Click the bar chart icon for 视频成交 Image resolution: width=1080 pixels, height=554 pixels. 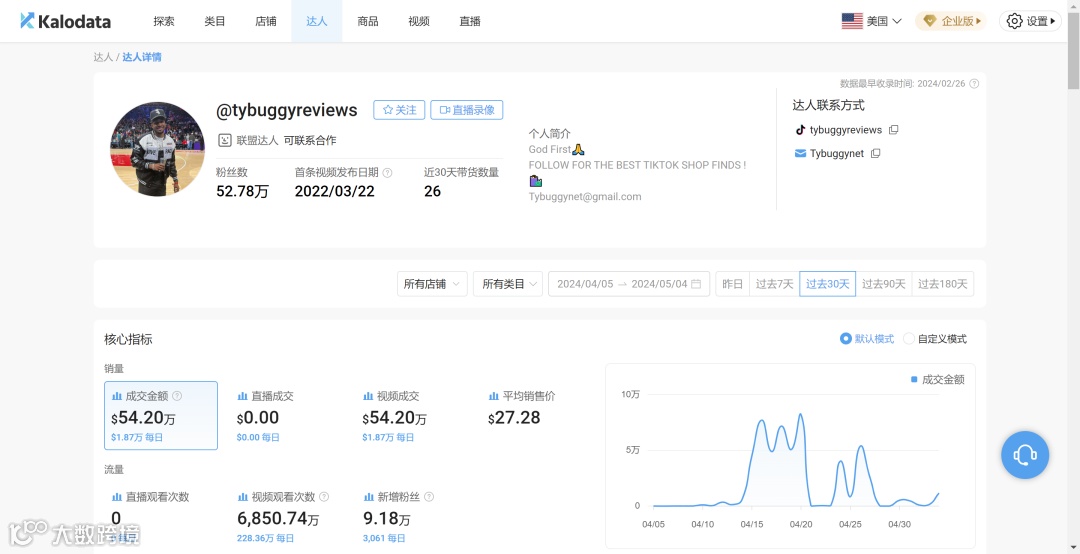[x=368, y=396]
